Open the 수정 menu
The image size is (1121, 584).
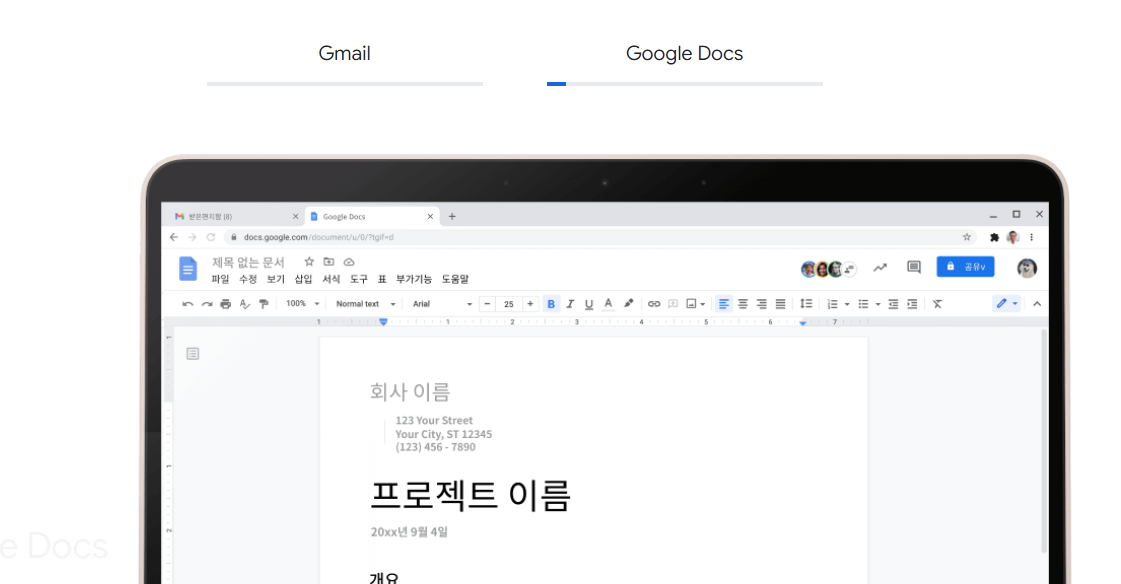click(x=248, y=279)
